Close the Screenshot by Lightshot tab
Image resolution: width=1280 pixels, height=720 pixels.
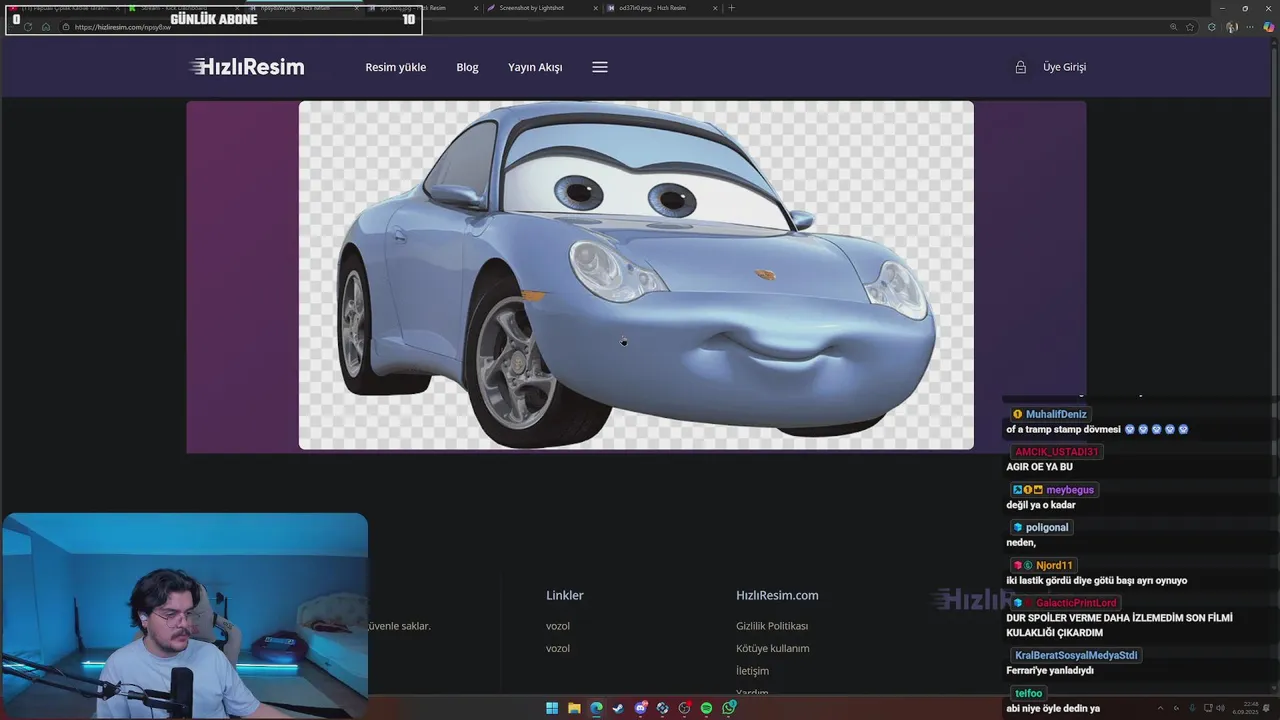coord(596,8)
